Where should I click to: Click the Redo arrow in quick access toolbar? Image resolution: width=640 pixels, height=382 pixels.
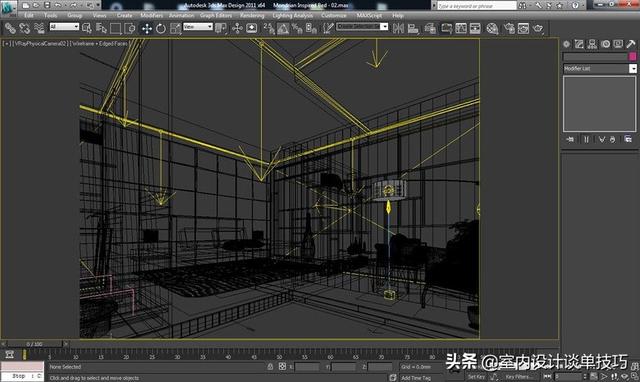click(x=73, y=5)
